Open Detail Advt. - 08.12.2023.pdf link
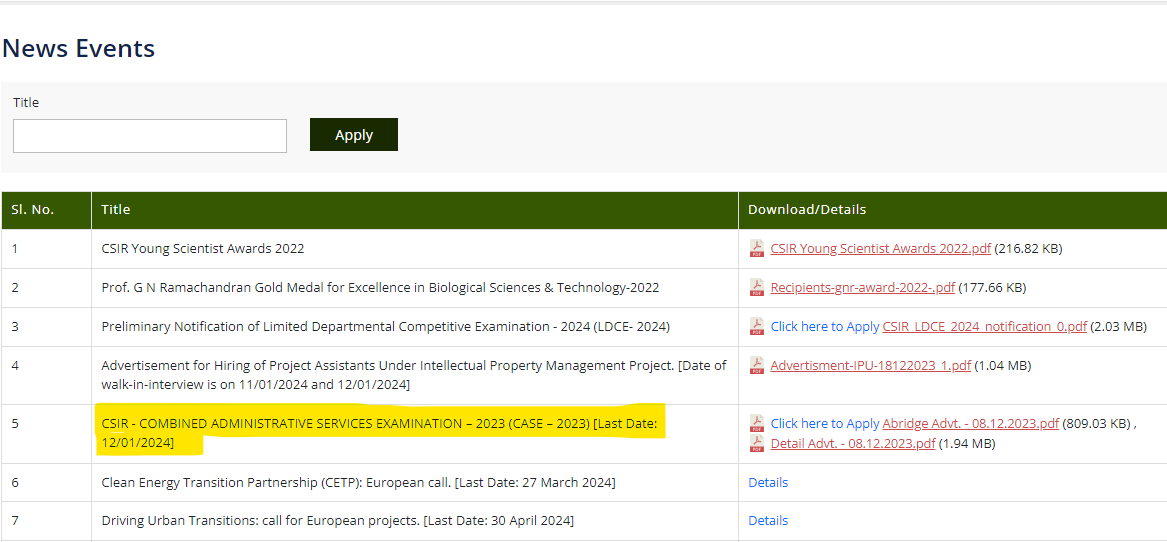1167x542 pixels. 853,444
